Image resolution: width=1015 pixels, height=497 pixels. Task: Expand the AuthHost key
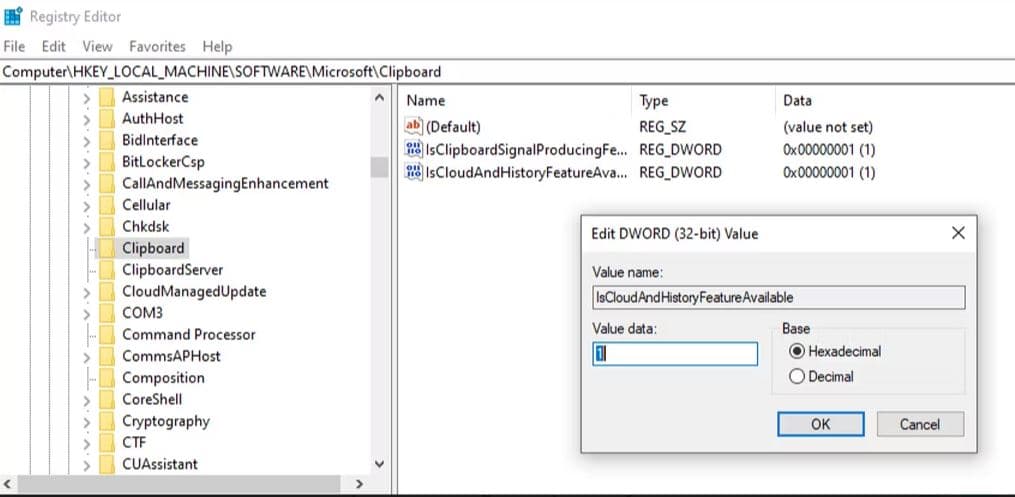(87, 120)
